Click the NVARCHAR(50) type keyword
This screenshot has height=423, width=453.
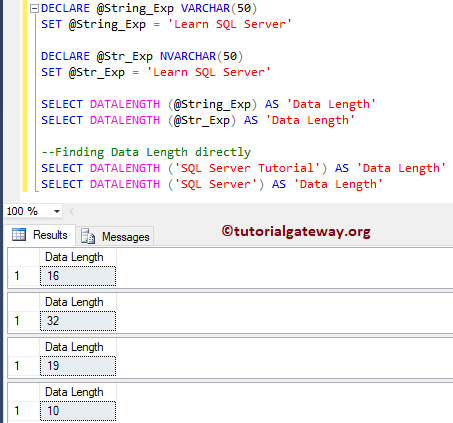pos(202,56)
